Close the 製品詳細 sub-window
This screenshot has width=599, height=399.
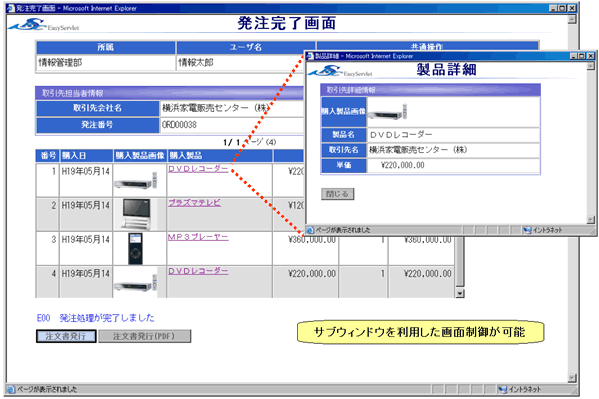click(x=591, y=56)
